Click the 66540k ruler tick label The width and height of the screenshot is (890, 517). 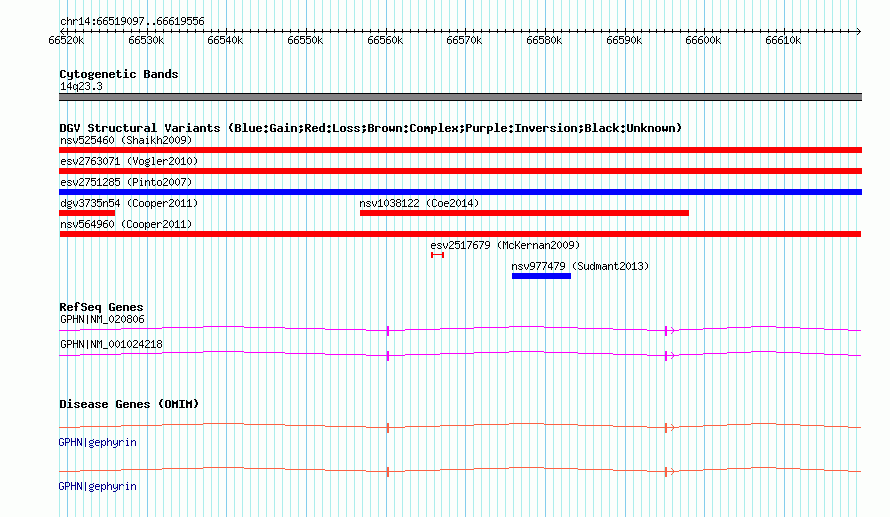(x=225, y=40)
